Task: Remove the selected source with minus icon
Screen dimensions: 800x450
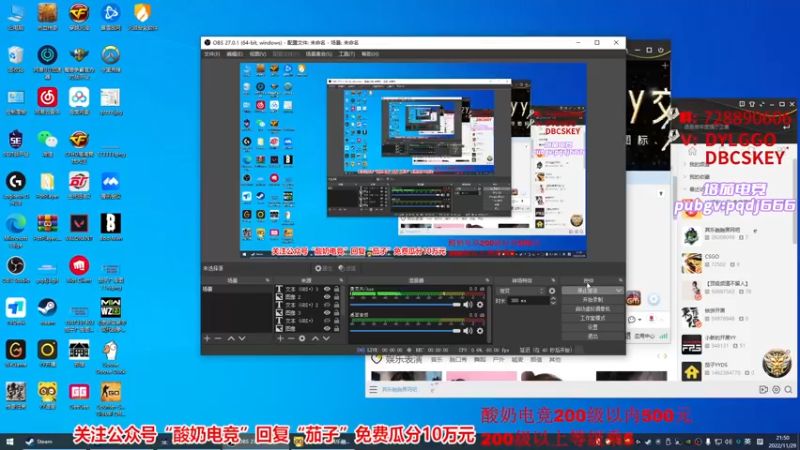Action: [291, 338]
